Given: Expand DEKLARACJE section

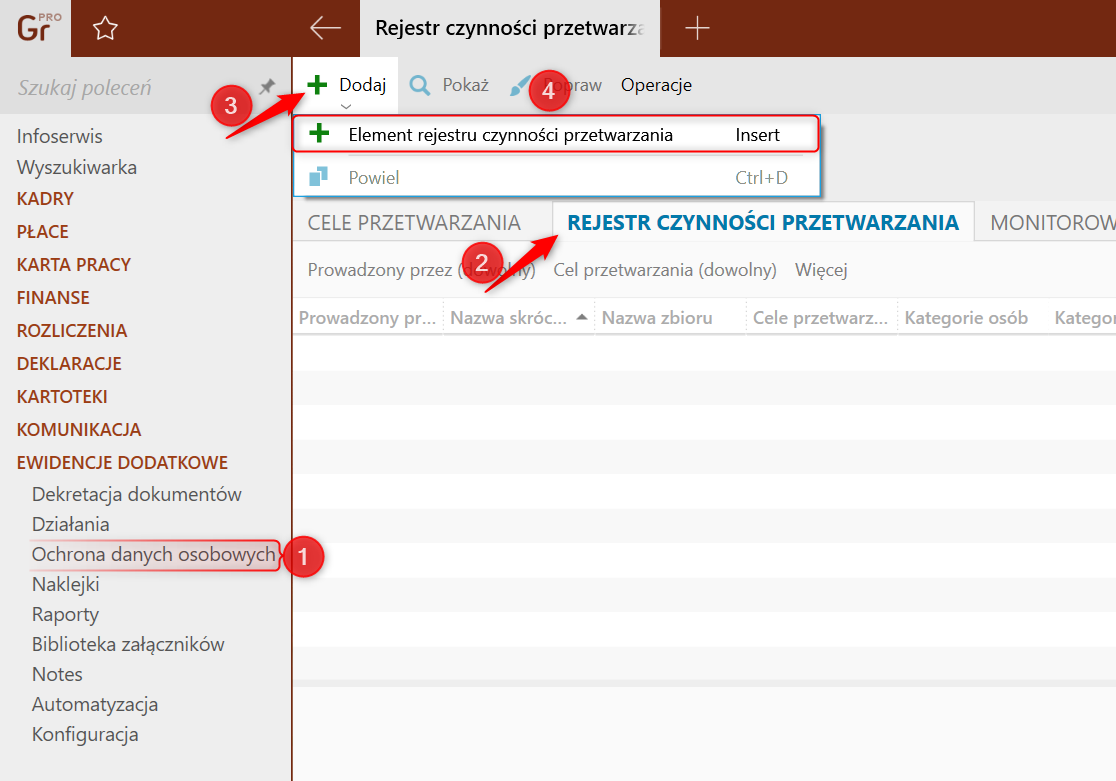Looking at the screenshot, I should tap(69, 363).
